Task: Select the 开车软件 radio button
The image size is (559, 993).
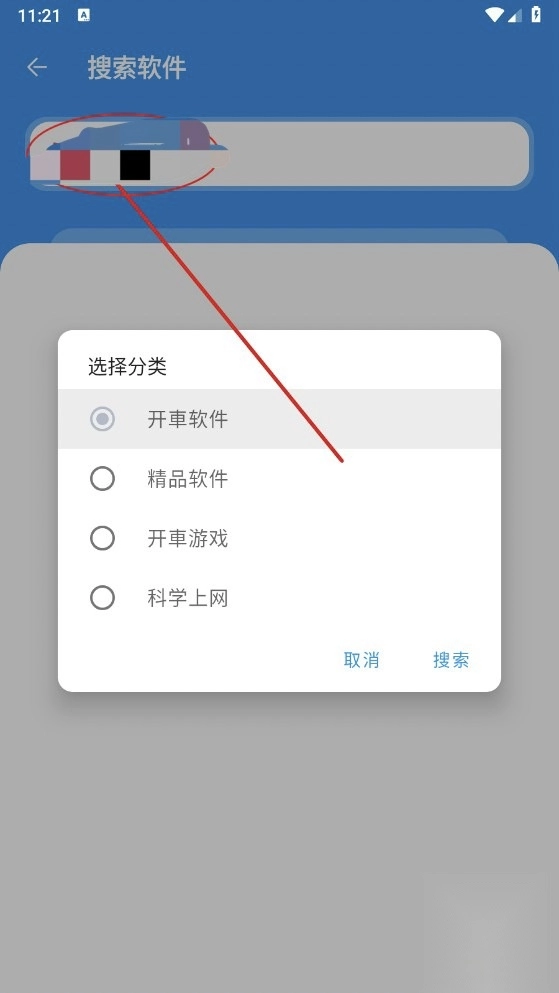Action: click(102, 419)
